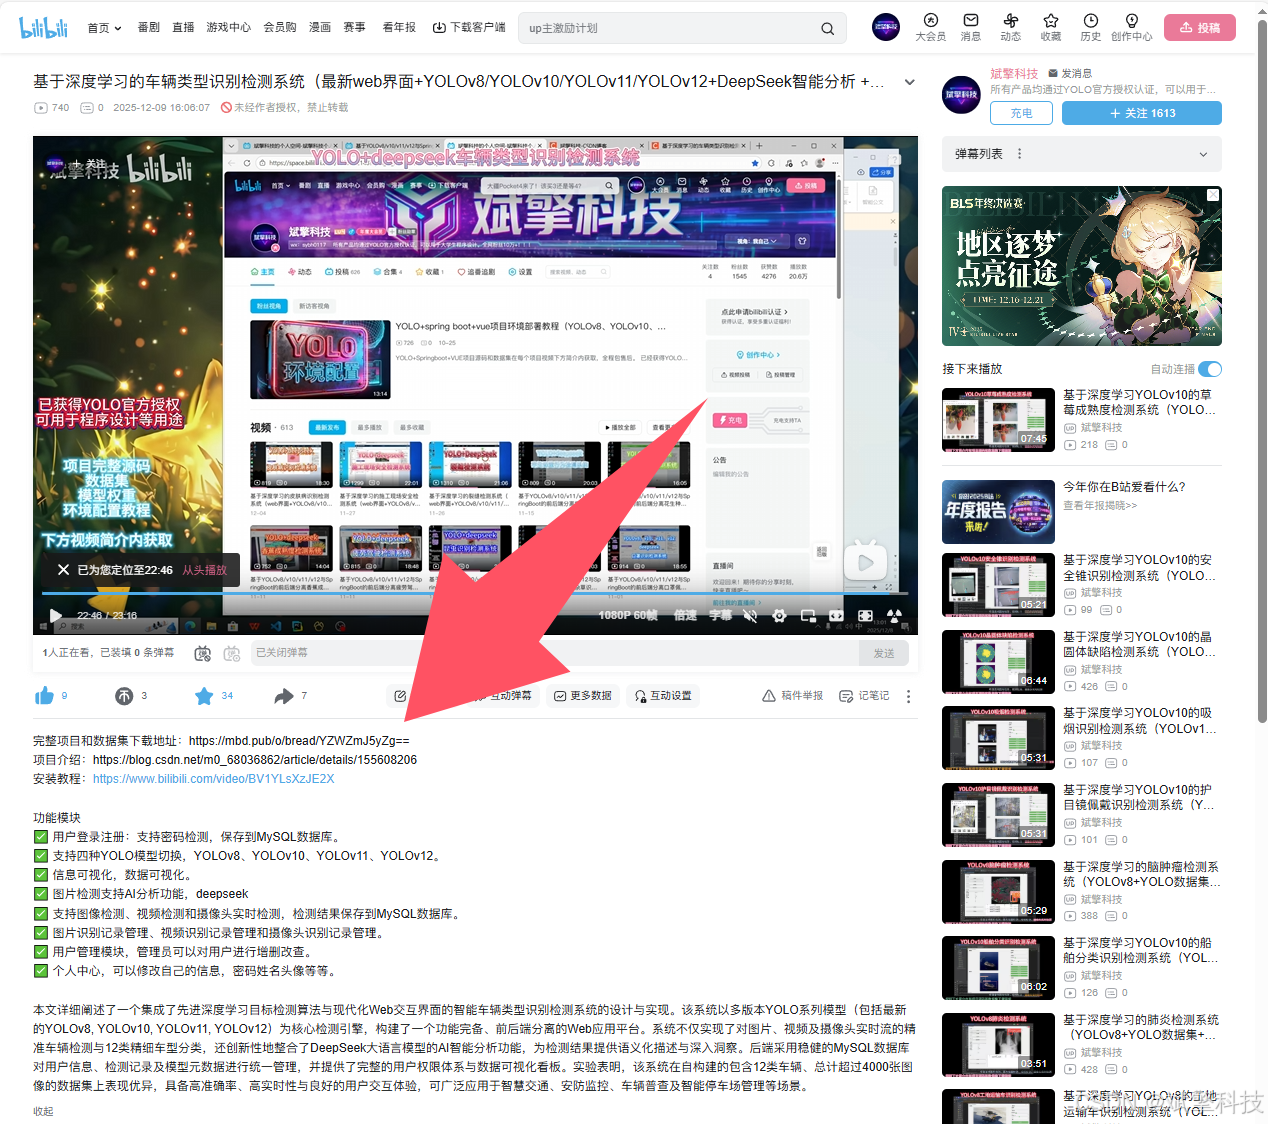Close the 已为您定位至22:46 notice

[63, 570]
